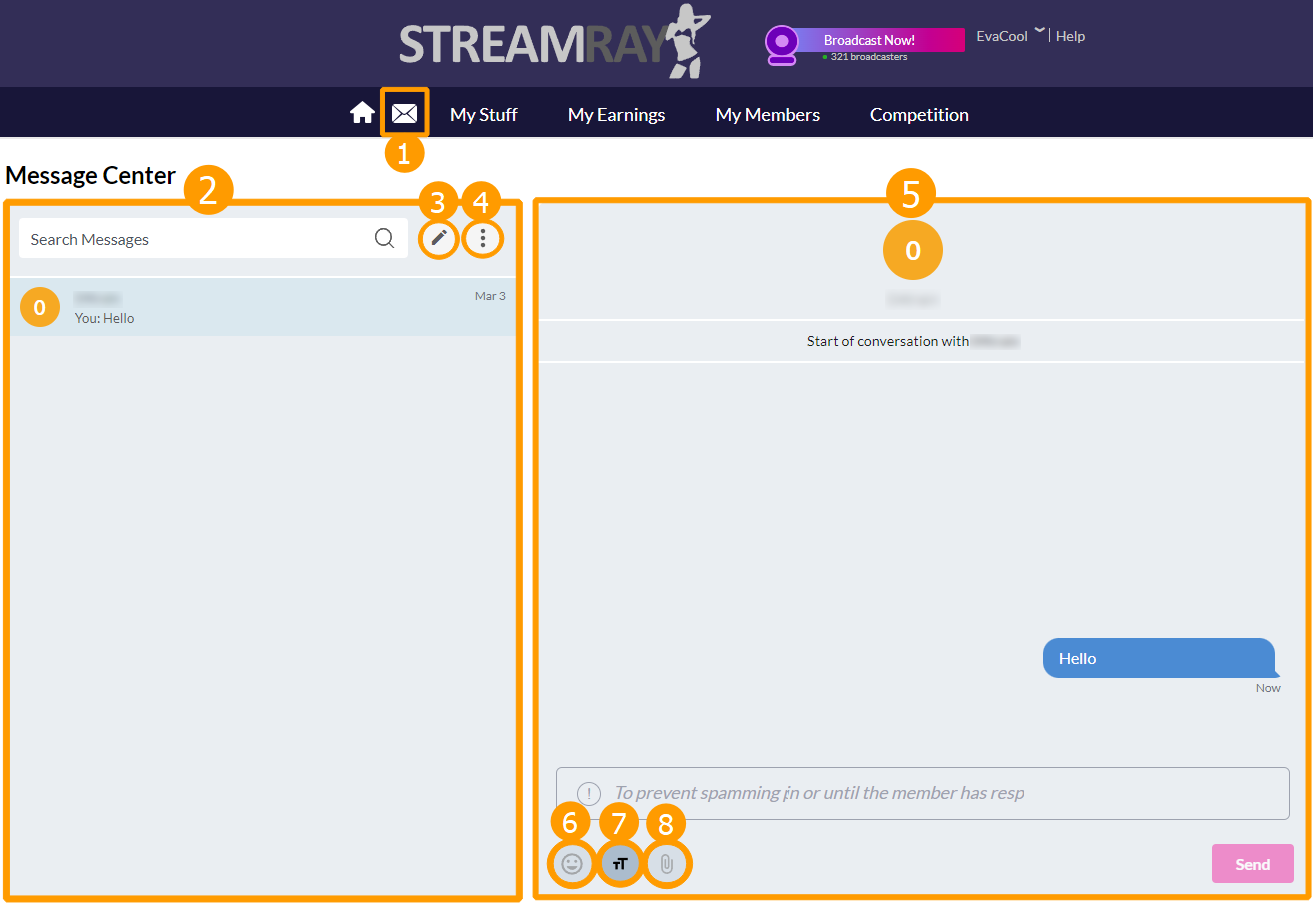Toggle the text formatting icon

click(620, 864)
